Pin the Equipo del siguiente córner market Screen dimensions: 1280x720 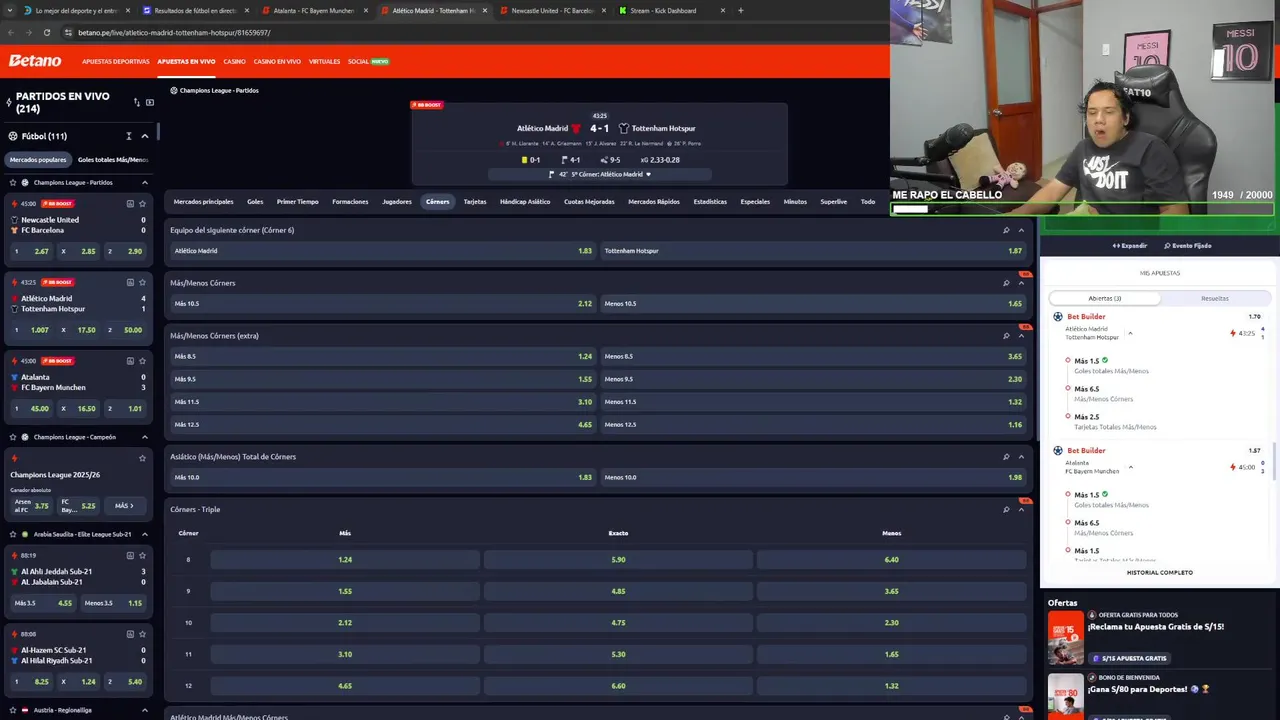click(x=1006, y=230)
